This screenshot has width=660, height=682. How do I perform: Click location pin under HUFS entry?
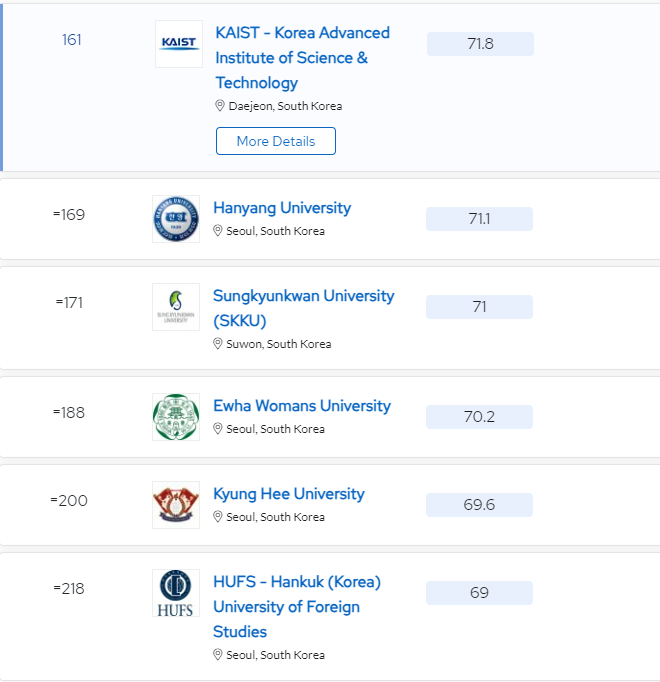coord(218,655)
